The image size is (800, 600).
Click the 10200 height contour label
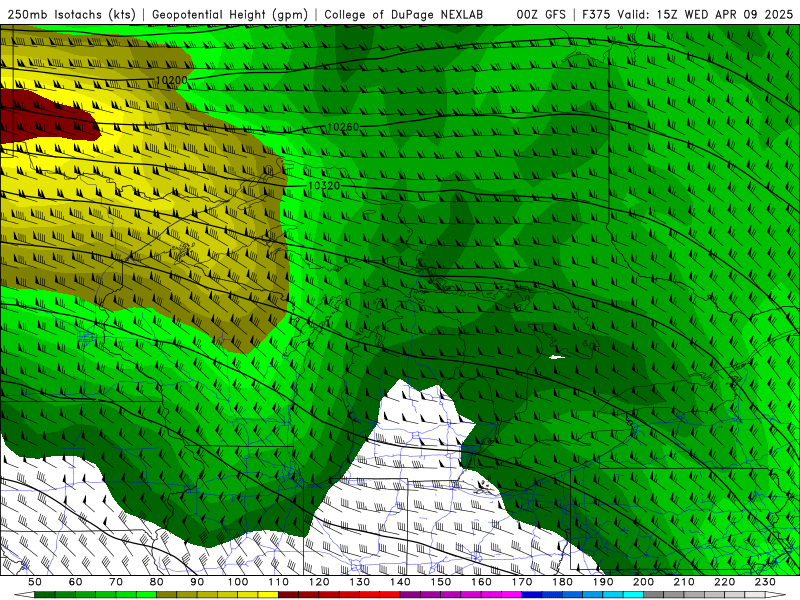(171, 80)
